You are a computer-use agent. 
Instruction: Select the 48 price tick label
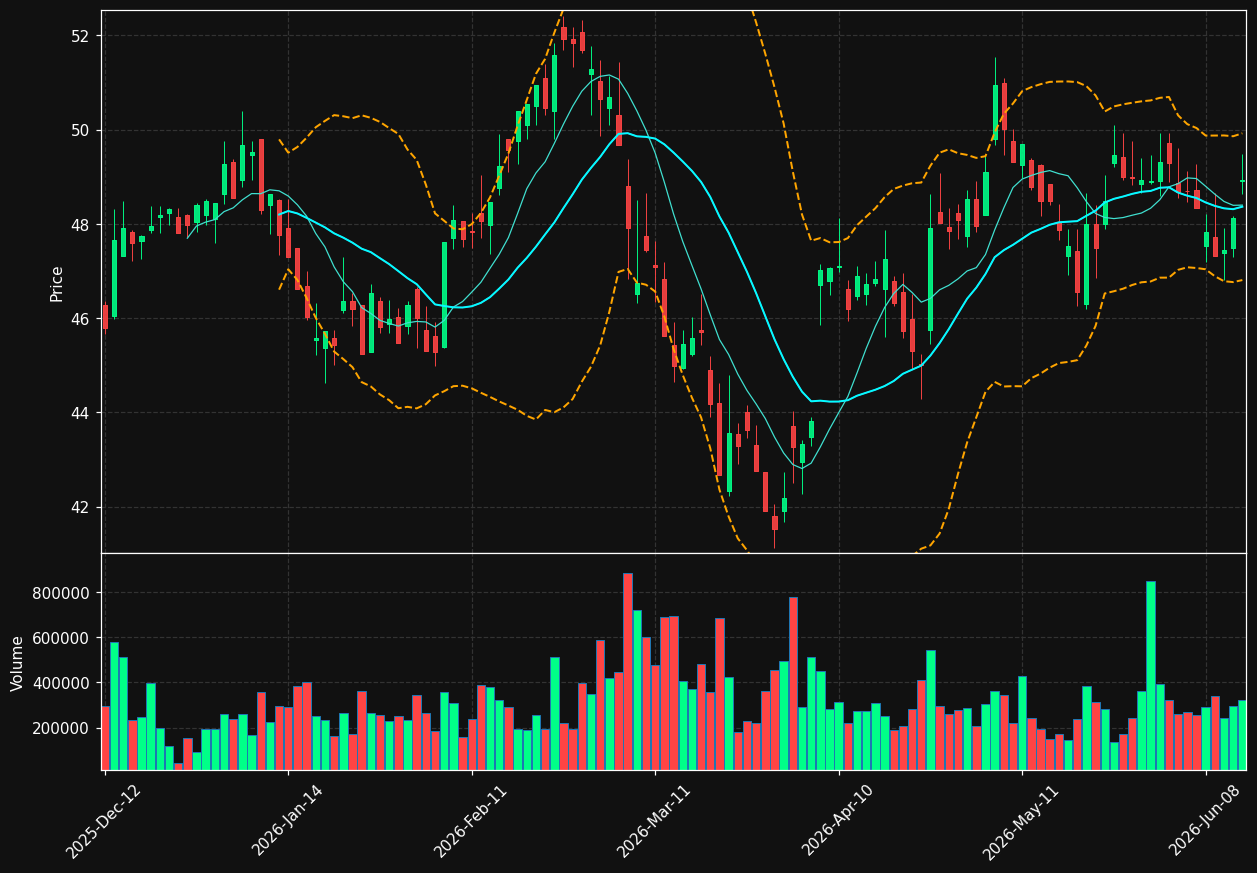pyautogui.click(x=80, y=225)
